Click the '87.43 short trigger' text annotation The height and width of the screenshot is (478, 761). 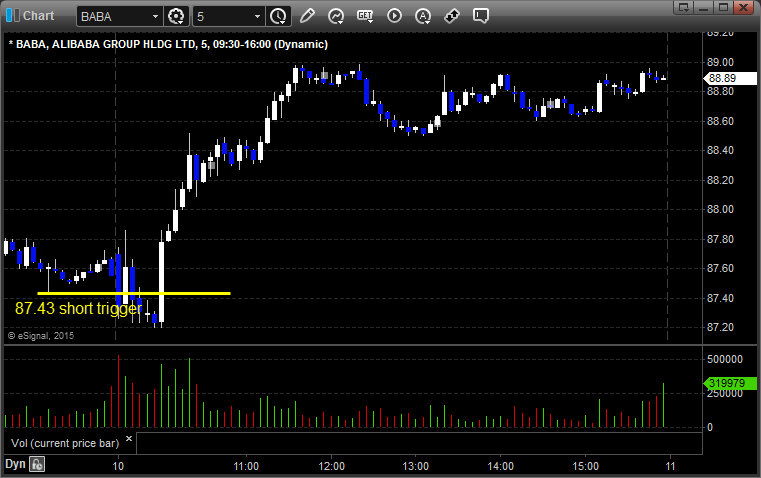click(79, 308)
